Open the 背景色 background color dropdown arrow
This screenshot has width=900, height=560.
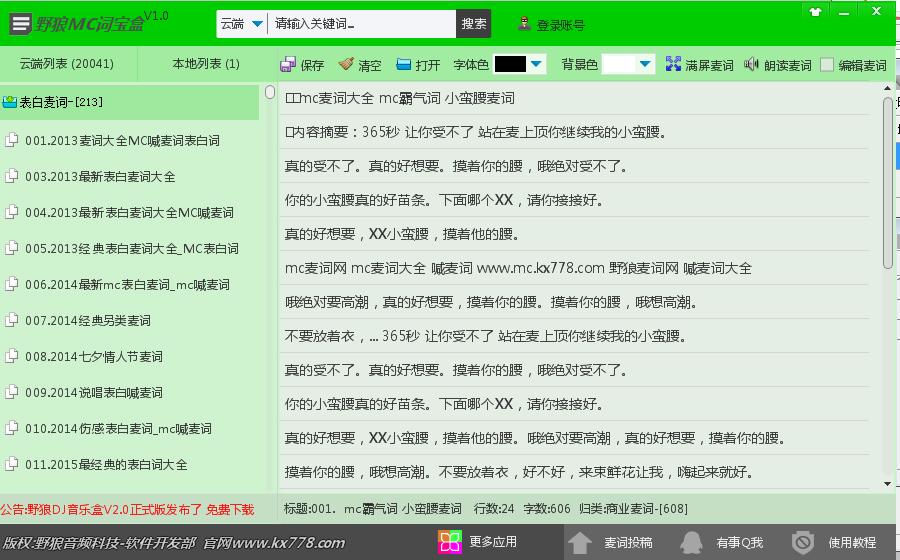(645, 65)
